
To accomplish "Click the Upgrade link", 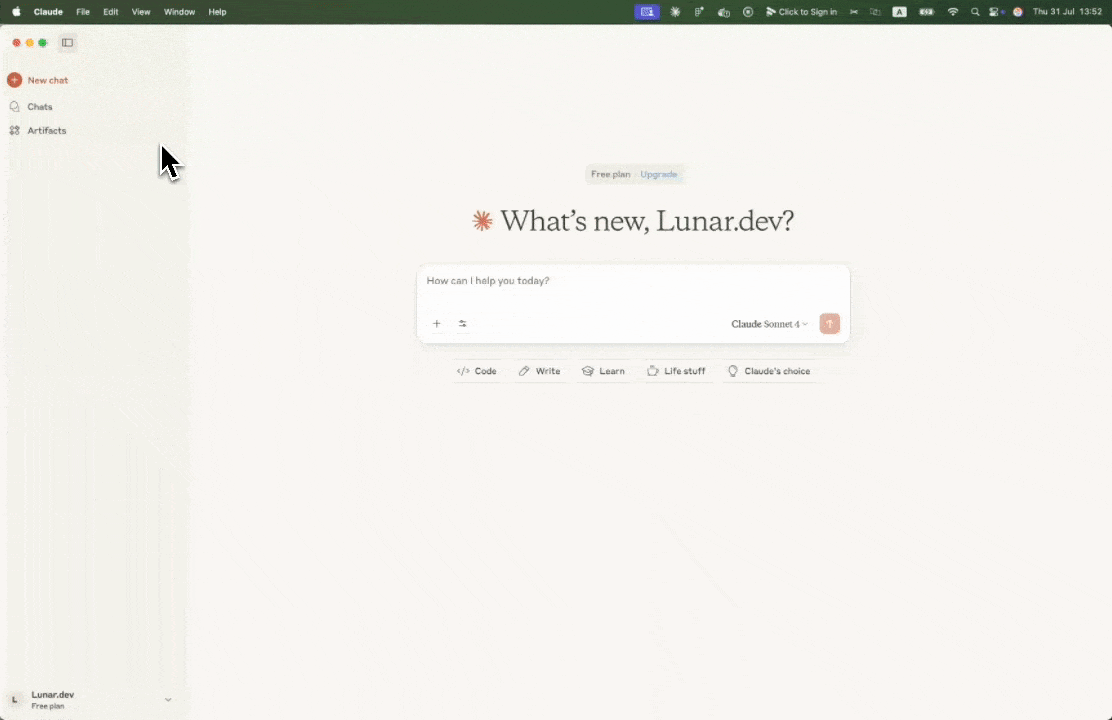I will pos(659,175).
